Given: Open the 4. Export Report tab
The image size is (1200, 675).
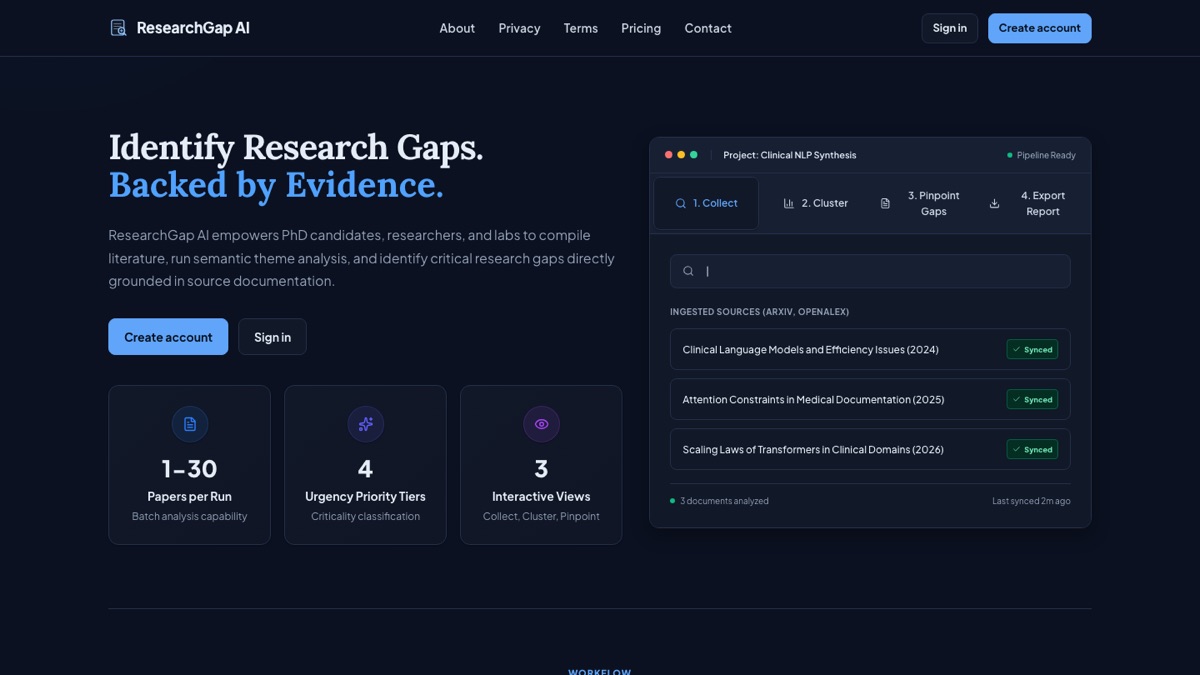Looking at the screenshot, I should point(1030,203).
